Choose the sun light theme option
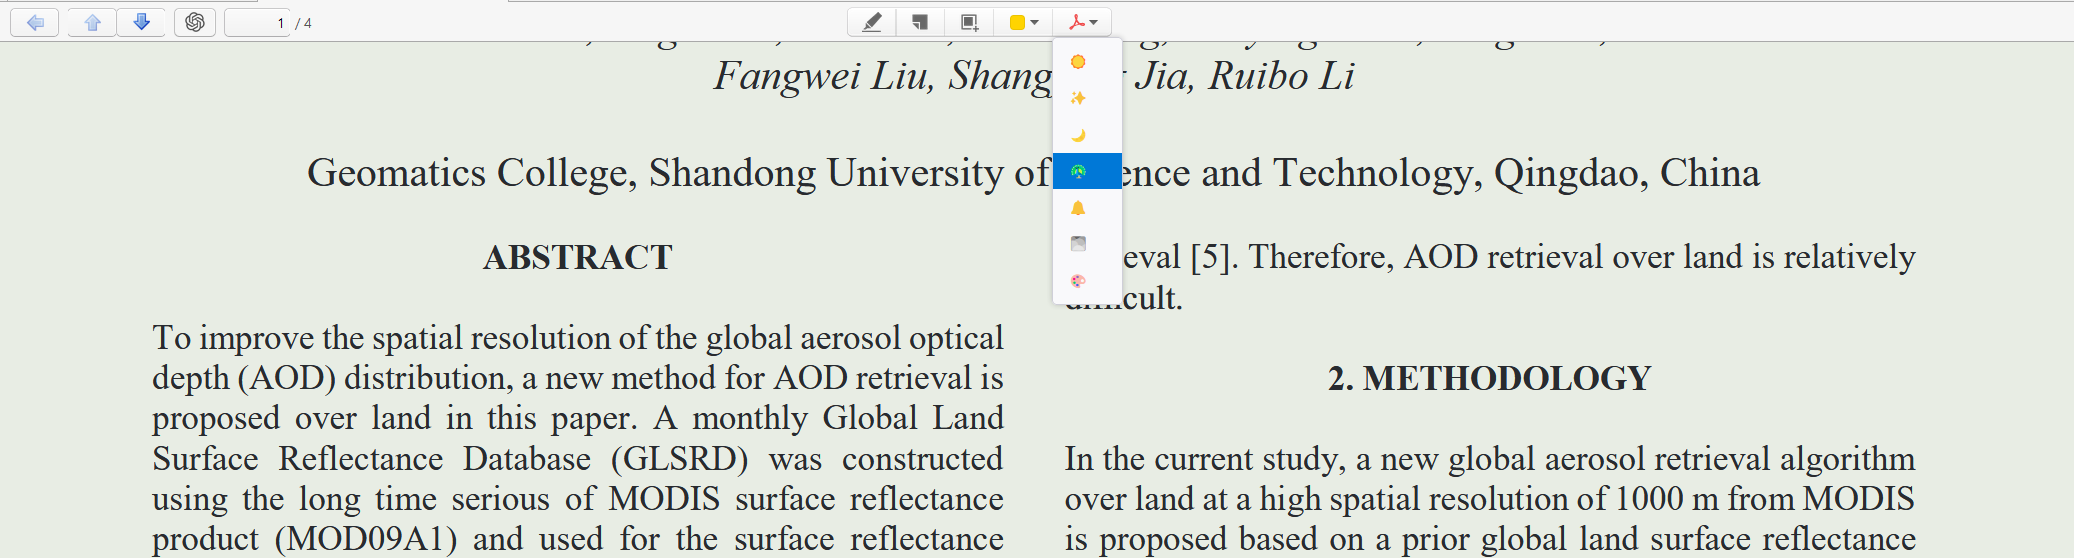 pyautogui.click(x=1087, y=62)
